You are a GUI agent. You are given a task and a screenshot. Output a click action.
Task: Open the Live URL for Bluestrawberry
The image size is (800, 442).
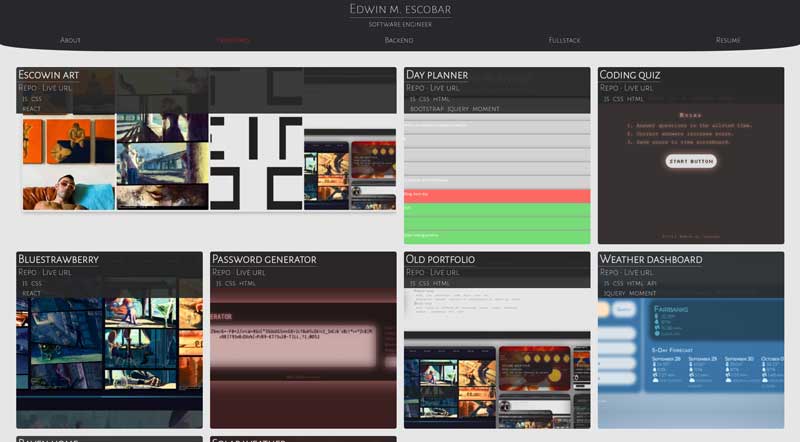point(57,272)
